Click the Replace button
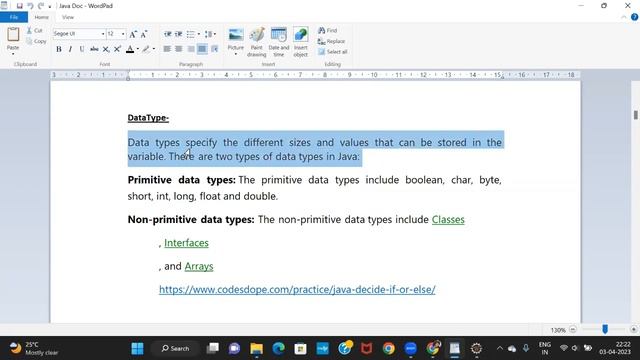The height and width of the screenshot is (360, 640). tap(331, 41)
